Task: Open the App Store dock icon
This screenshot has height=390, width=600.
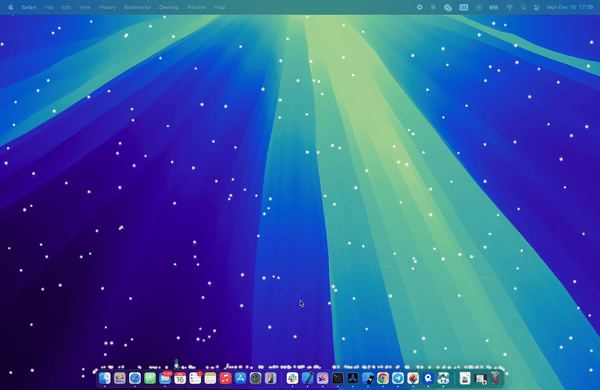Action: tap(240, 378)
